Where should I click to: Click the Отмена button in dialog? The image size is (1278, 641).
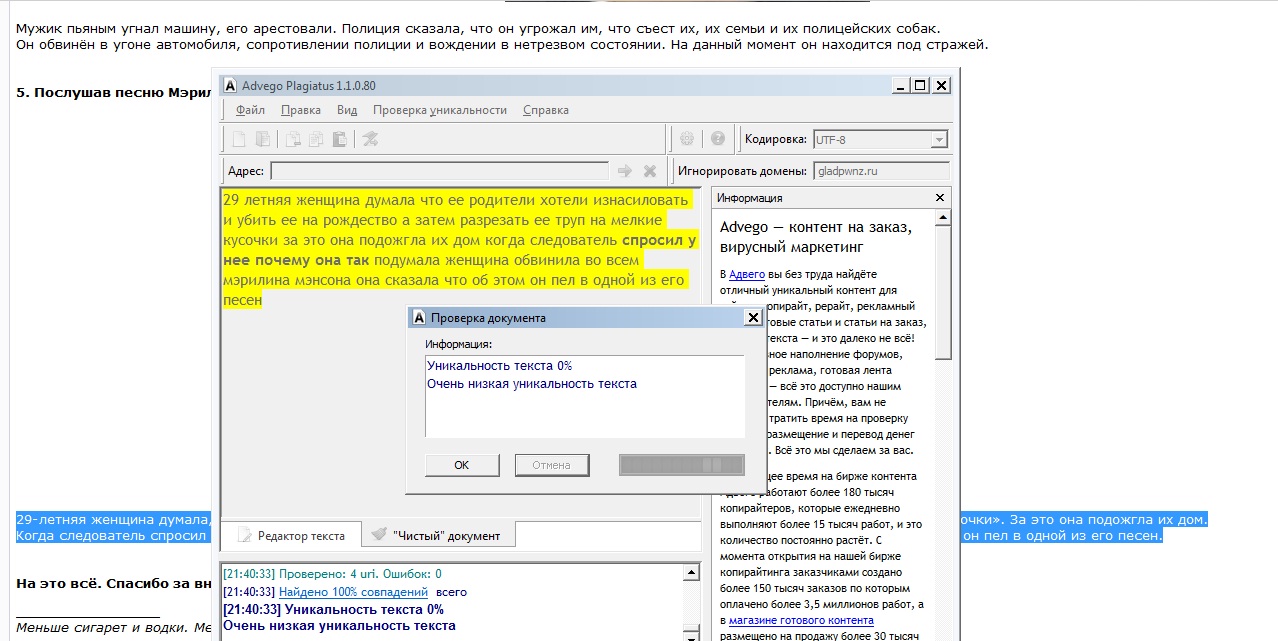pos(552,465)
